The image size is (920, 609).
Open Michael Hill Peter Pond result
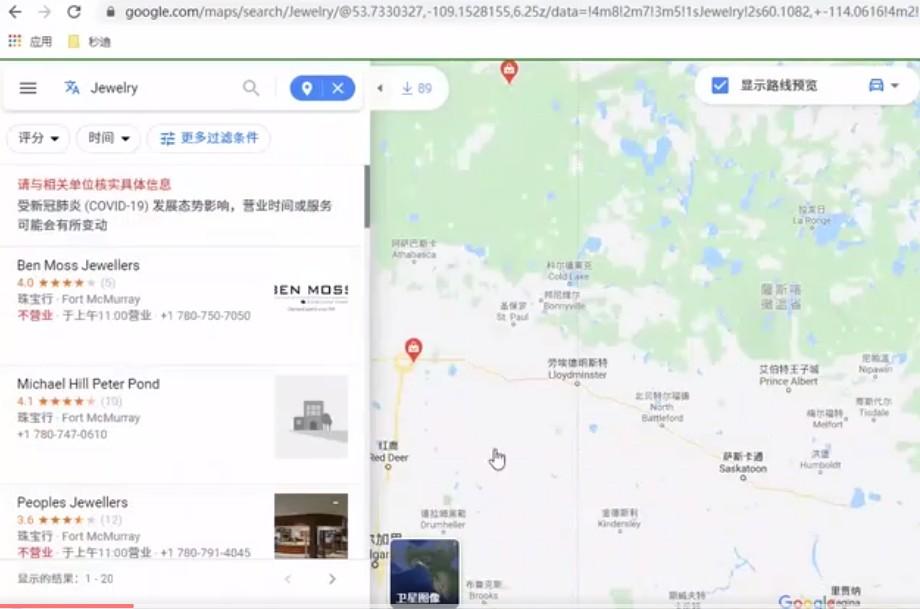pos(88,384)
